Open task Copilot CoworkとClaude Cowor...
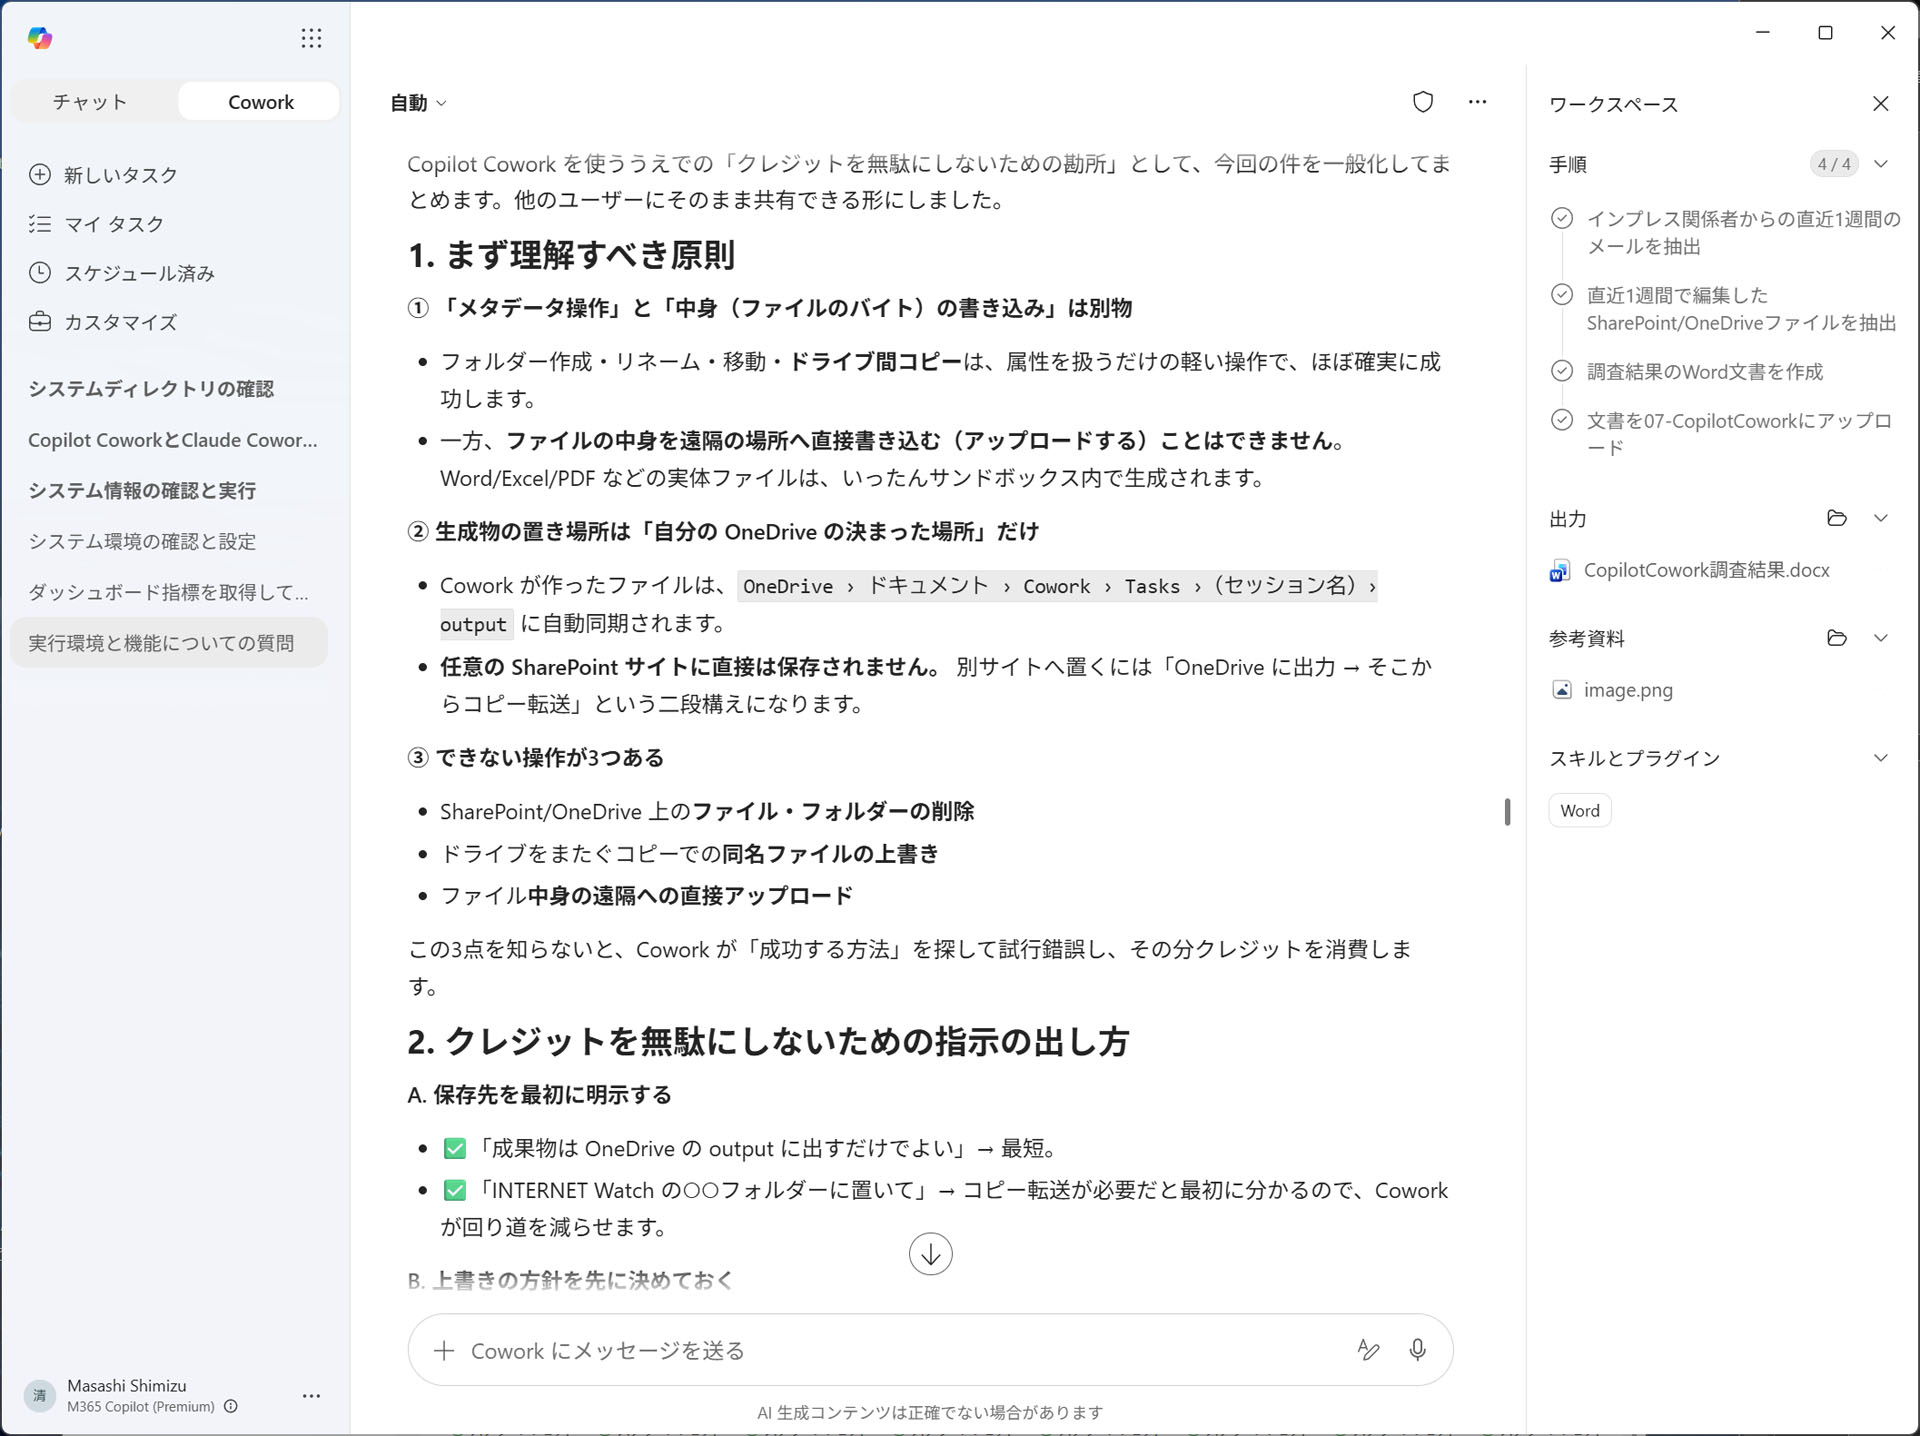The width and height of the screenshot is (1920, 1436). pos(172,440)
